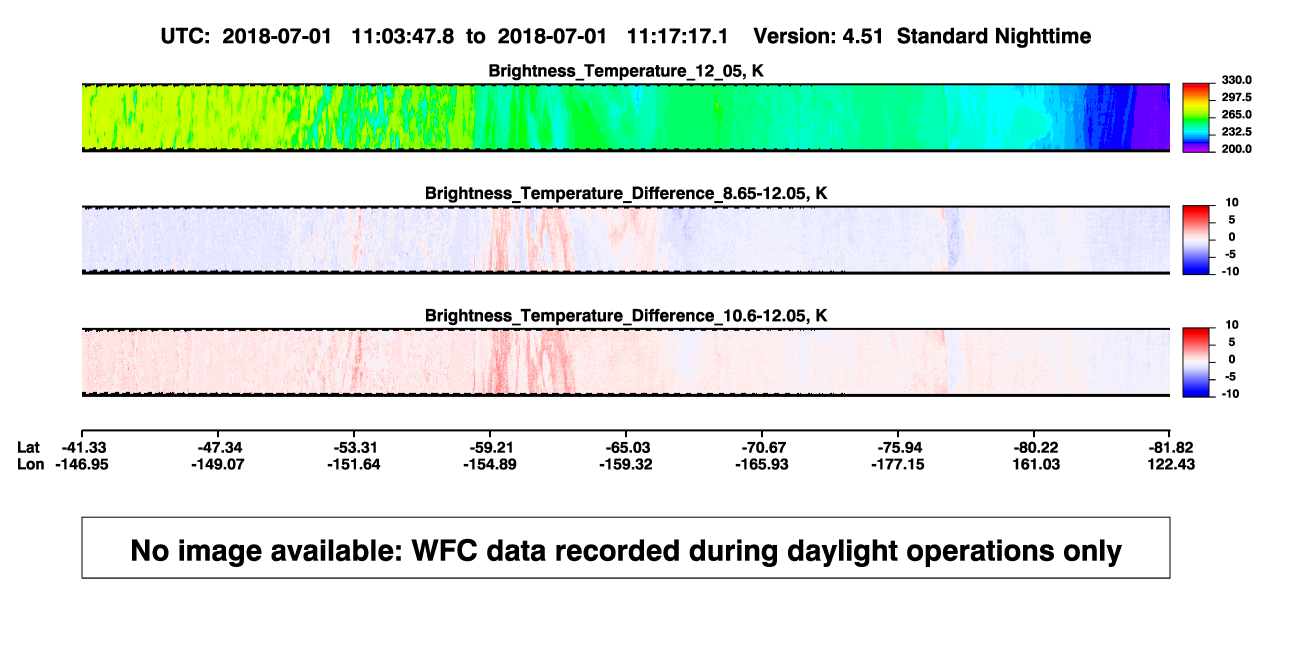Click longitude tick value '-159.32'

pos(626,464)
